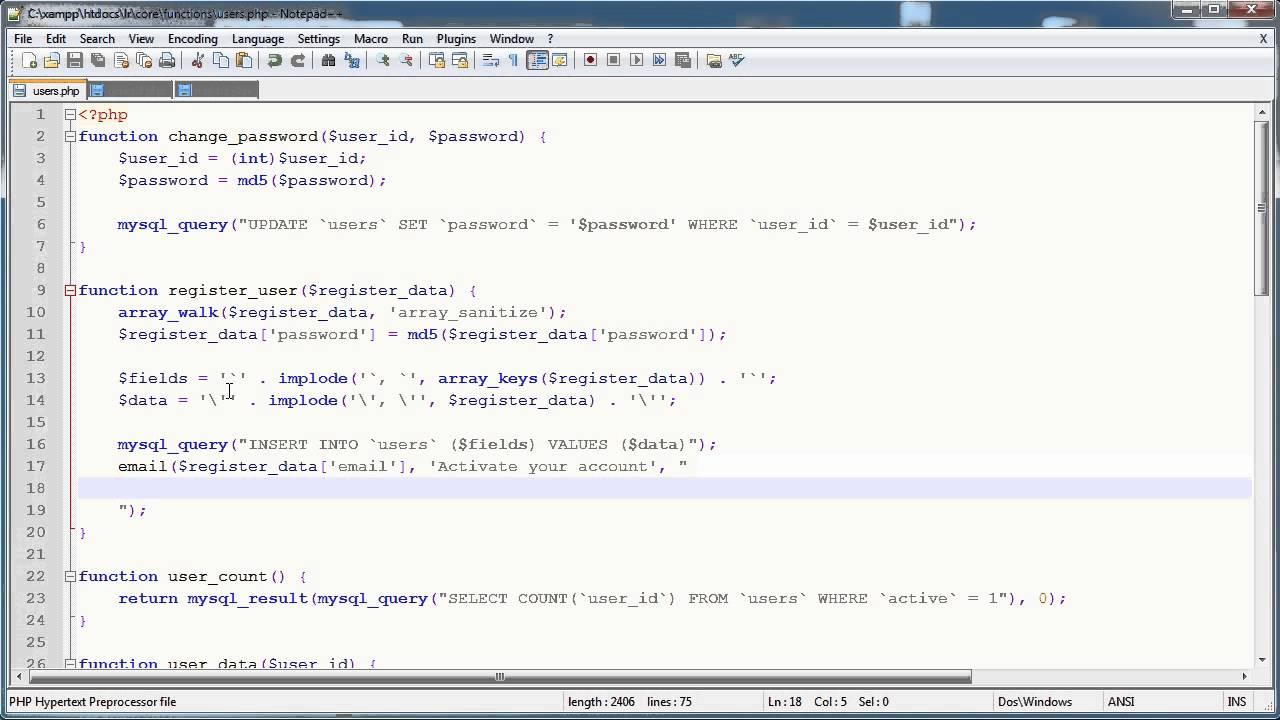Screen dimensions: 1280x720
Task: Cut selection with the scissors icon
Action: pyautogui.click(x=197, y=60)
